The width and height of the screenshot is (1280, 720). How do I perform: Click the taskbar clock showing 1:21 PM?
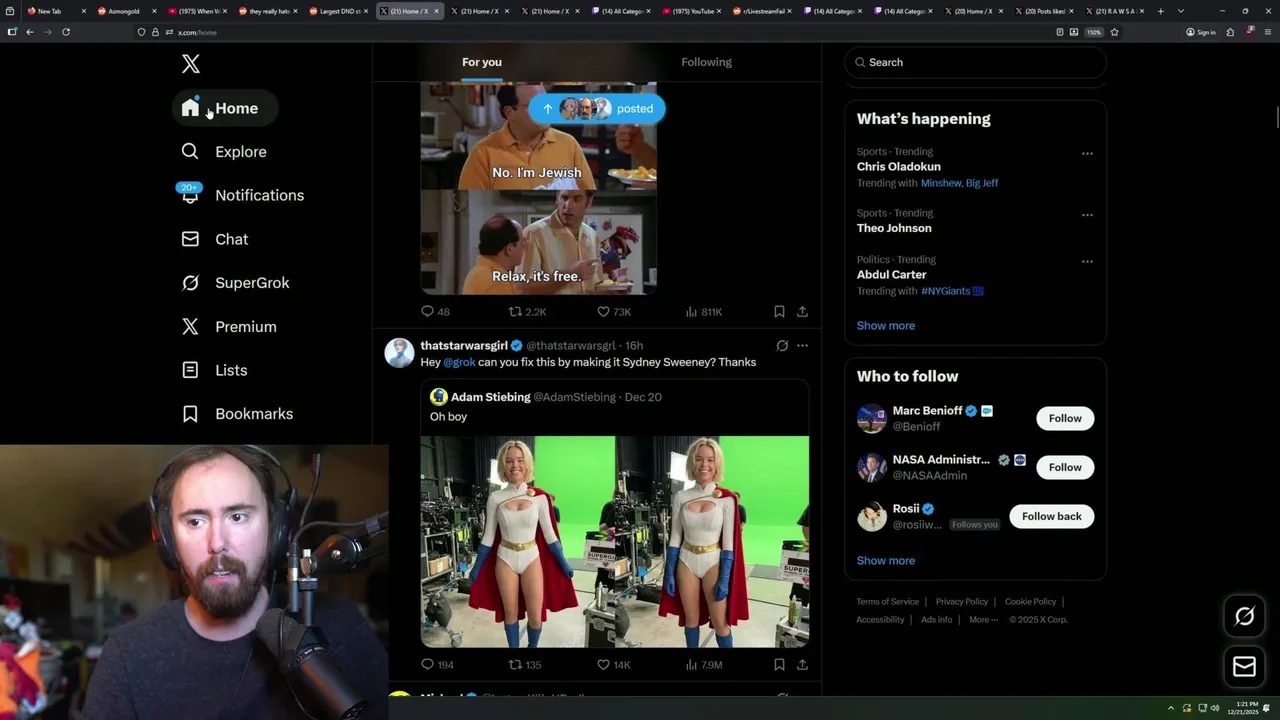pyautogui.click(x=1244, y=707)
